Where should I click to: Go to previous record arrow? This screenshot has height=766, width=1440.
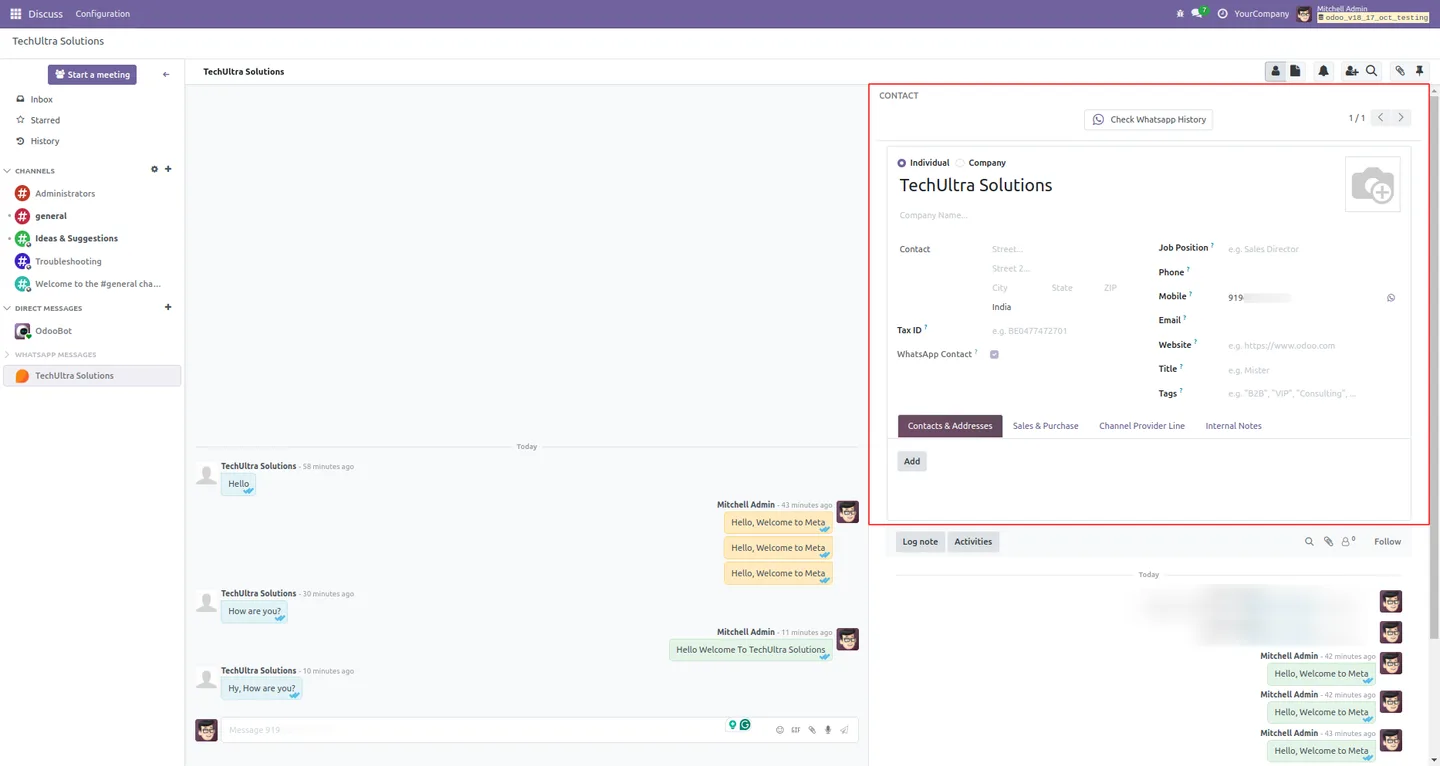coord(1380,118)
